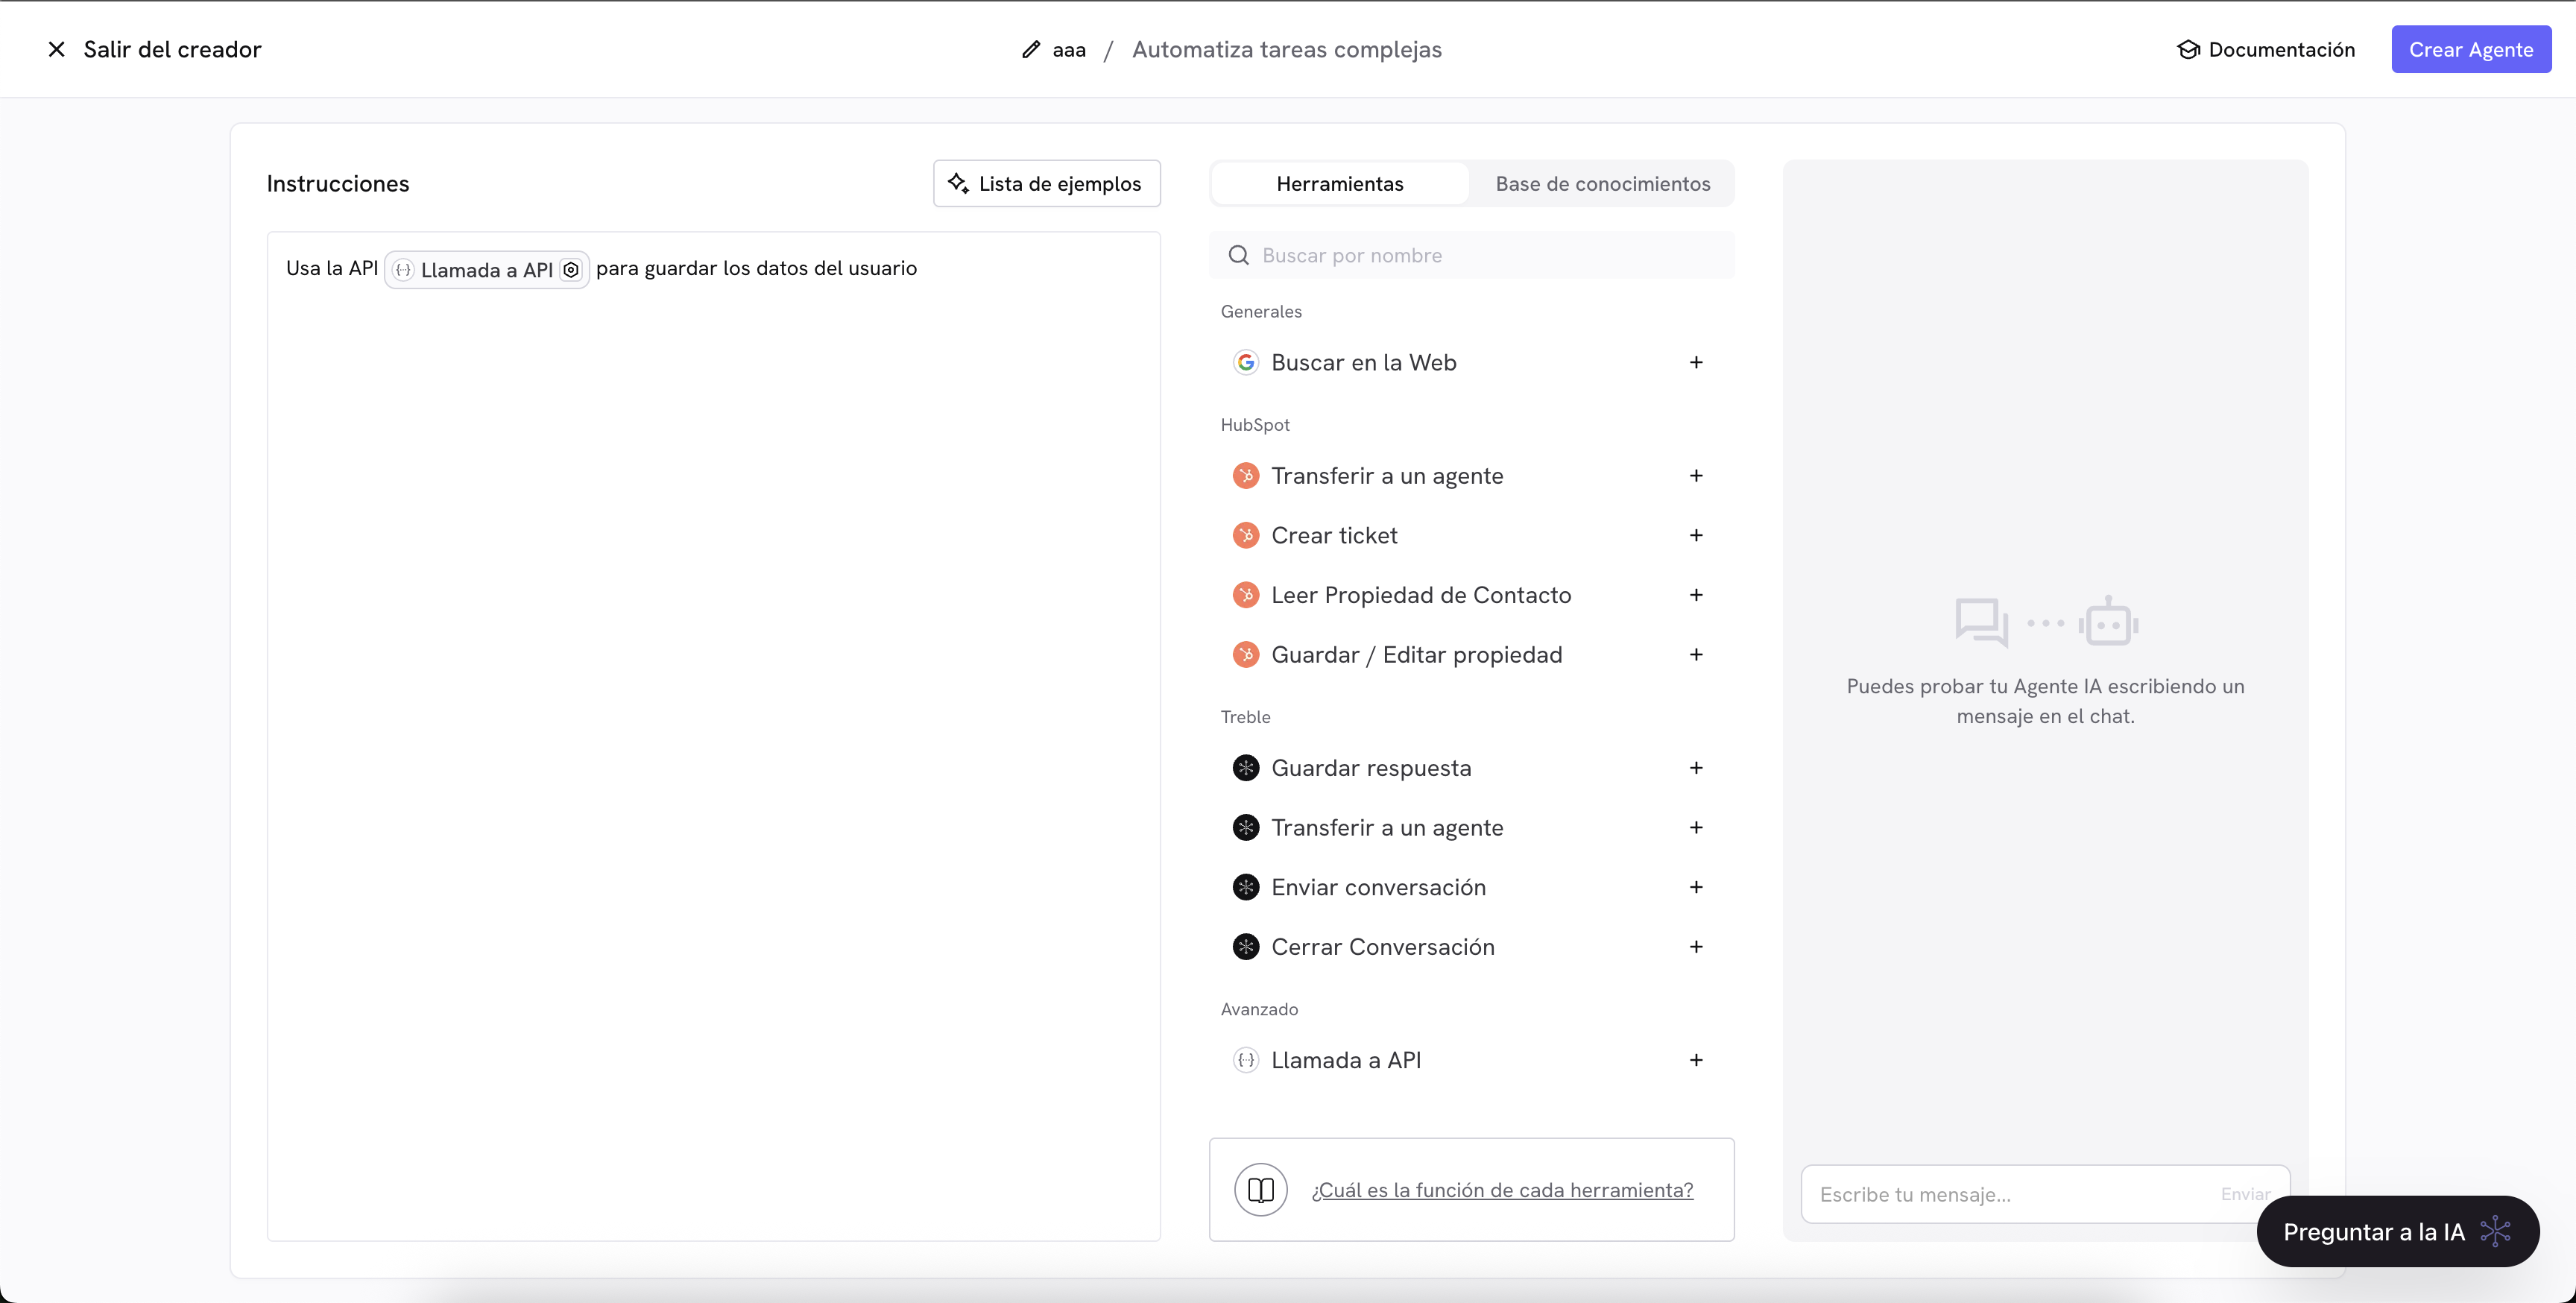Switch to the Base de conocimientos tab
2576x1303 pixels.
(1602, 183)
